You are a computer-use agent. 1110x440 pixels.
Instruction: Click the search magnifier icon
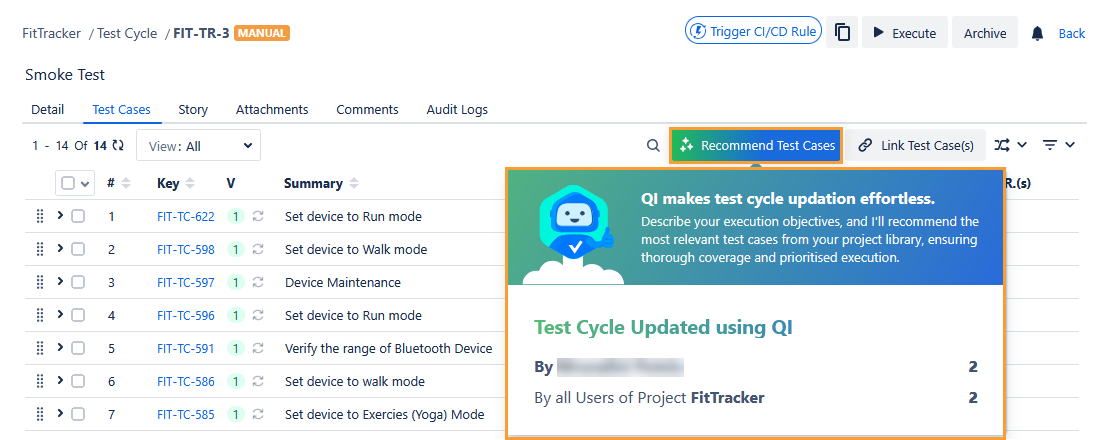click(x=653, y=146)
